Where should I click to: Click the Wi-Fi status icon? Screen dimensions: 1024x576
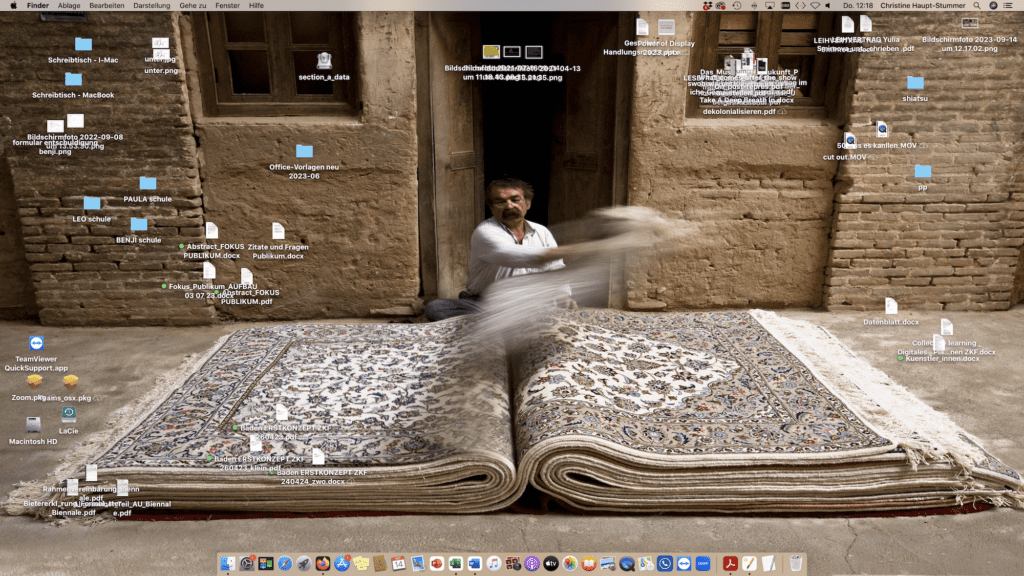pos(816,5)
